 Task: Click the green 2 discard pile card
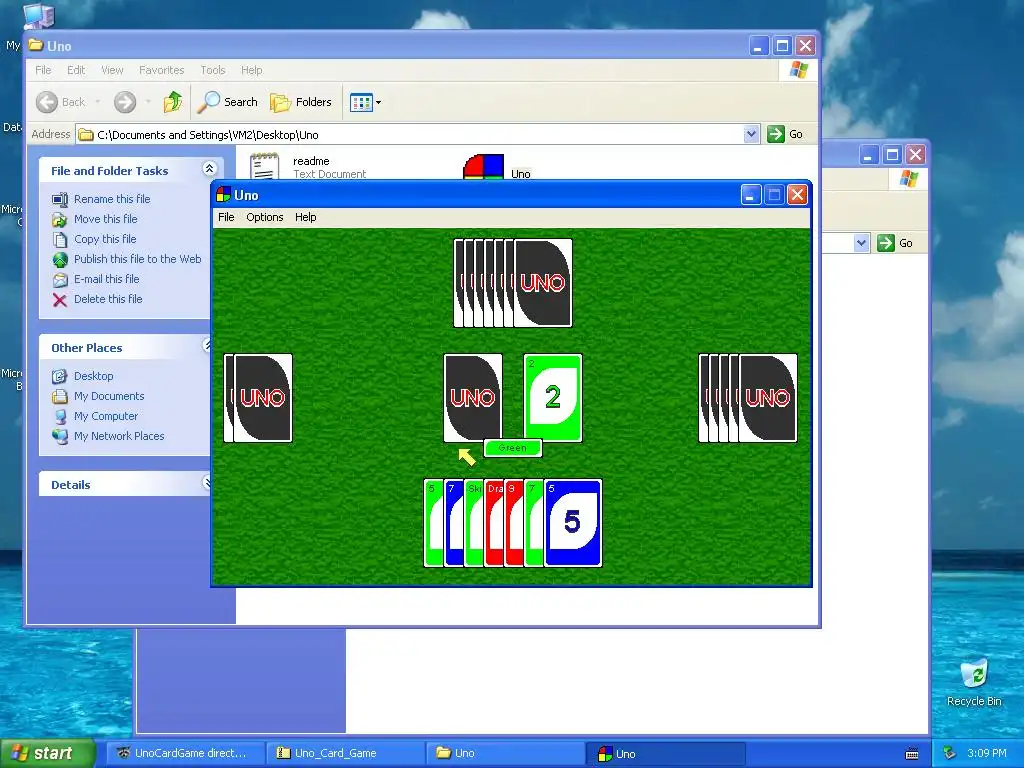coord(552,398)
